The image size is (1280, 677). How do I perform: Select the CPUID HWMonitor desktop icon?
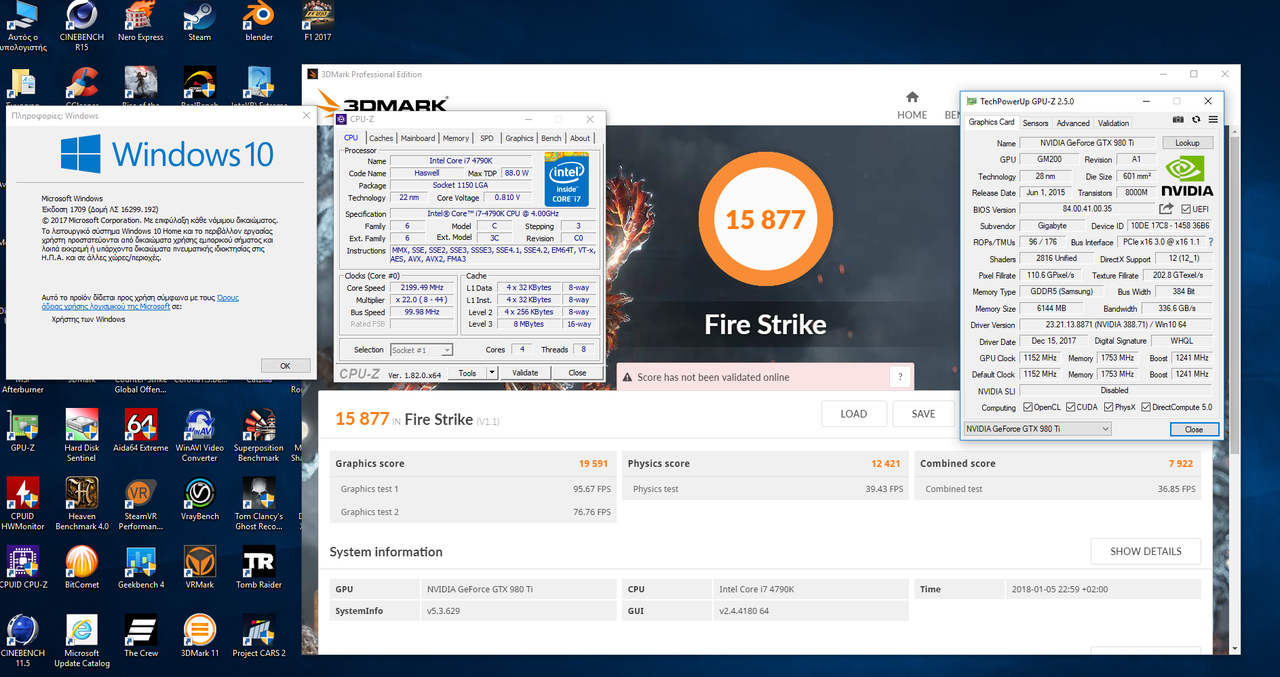(23, 504)
